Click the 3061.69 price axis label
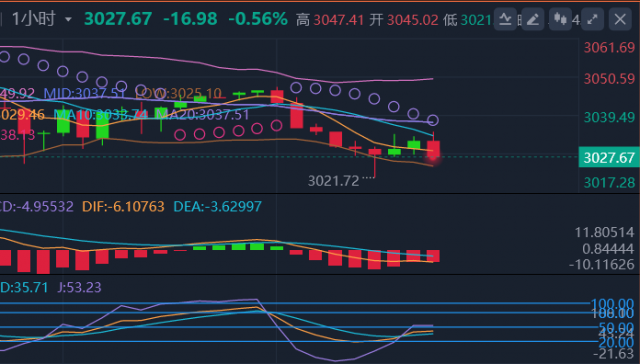This screenshot has height=364, width=640. tap(609, 48)
